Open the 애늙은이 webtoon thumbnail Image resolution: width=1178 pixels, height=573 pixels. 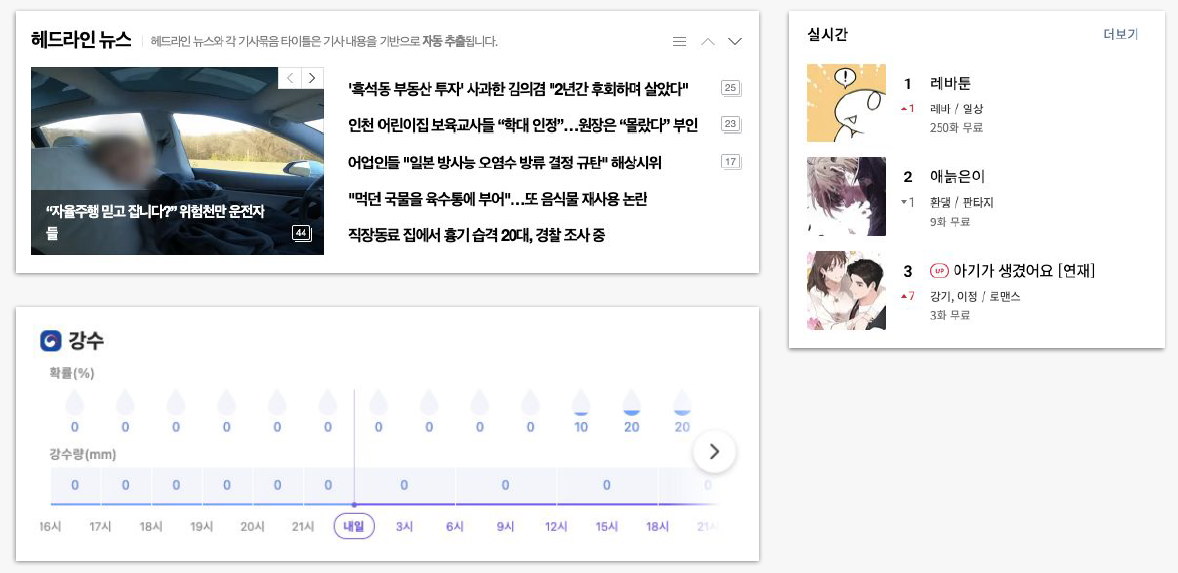tap(846, 196)
